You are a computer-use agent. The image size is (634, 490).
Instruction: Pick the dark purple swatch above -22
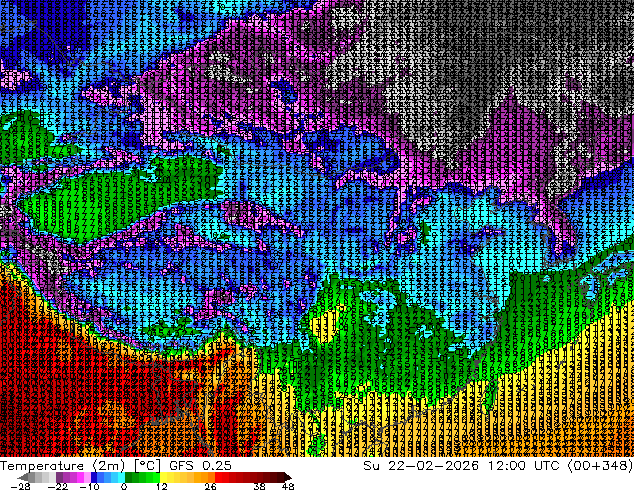click(x=59, y=477)
